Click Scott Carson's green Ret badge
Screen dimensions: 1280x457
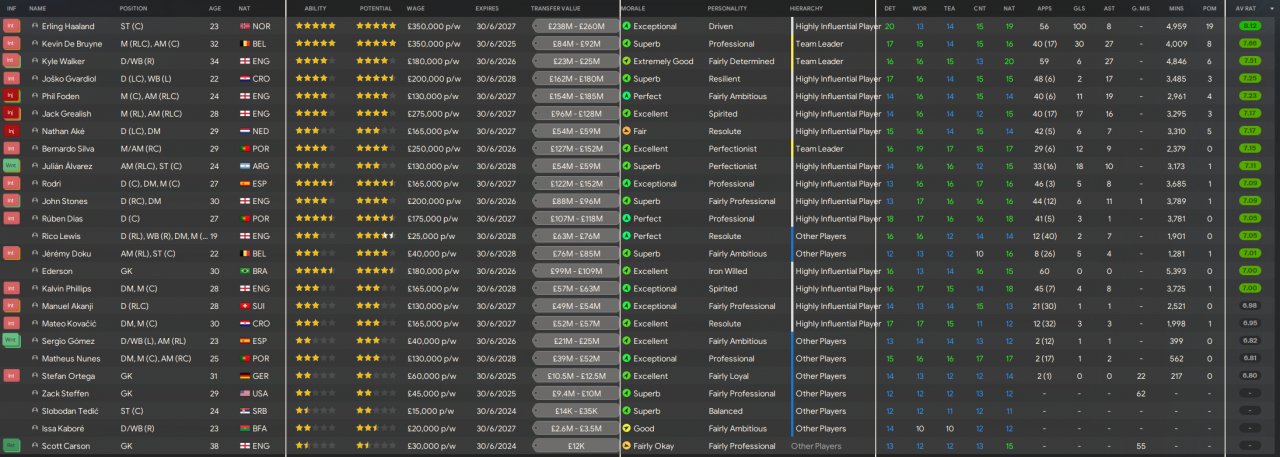point(12,446)
